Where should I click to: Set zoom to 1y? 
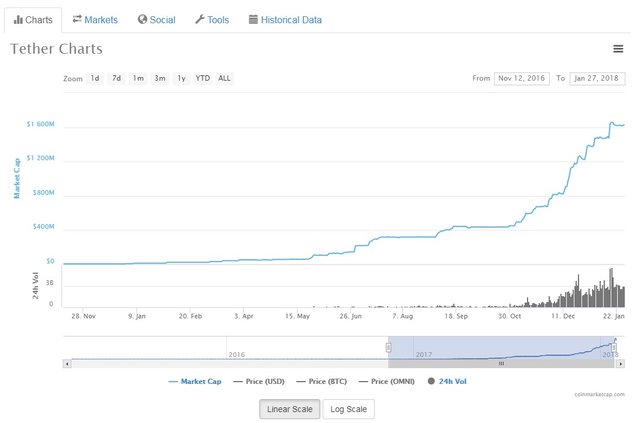point(182,78)
